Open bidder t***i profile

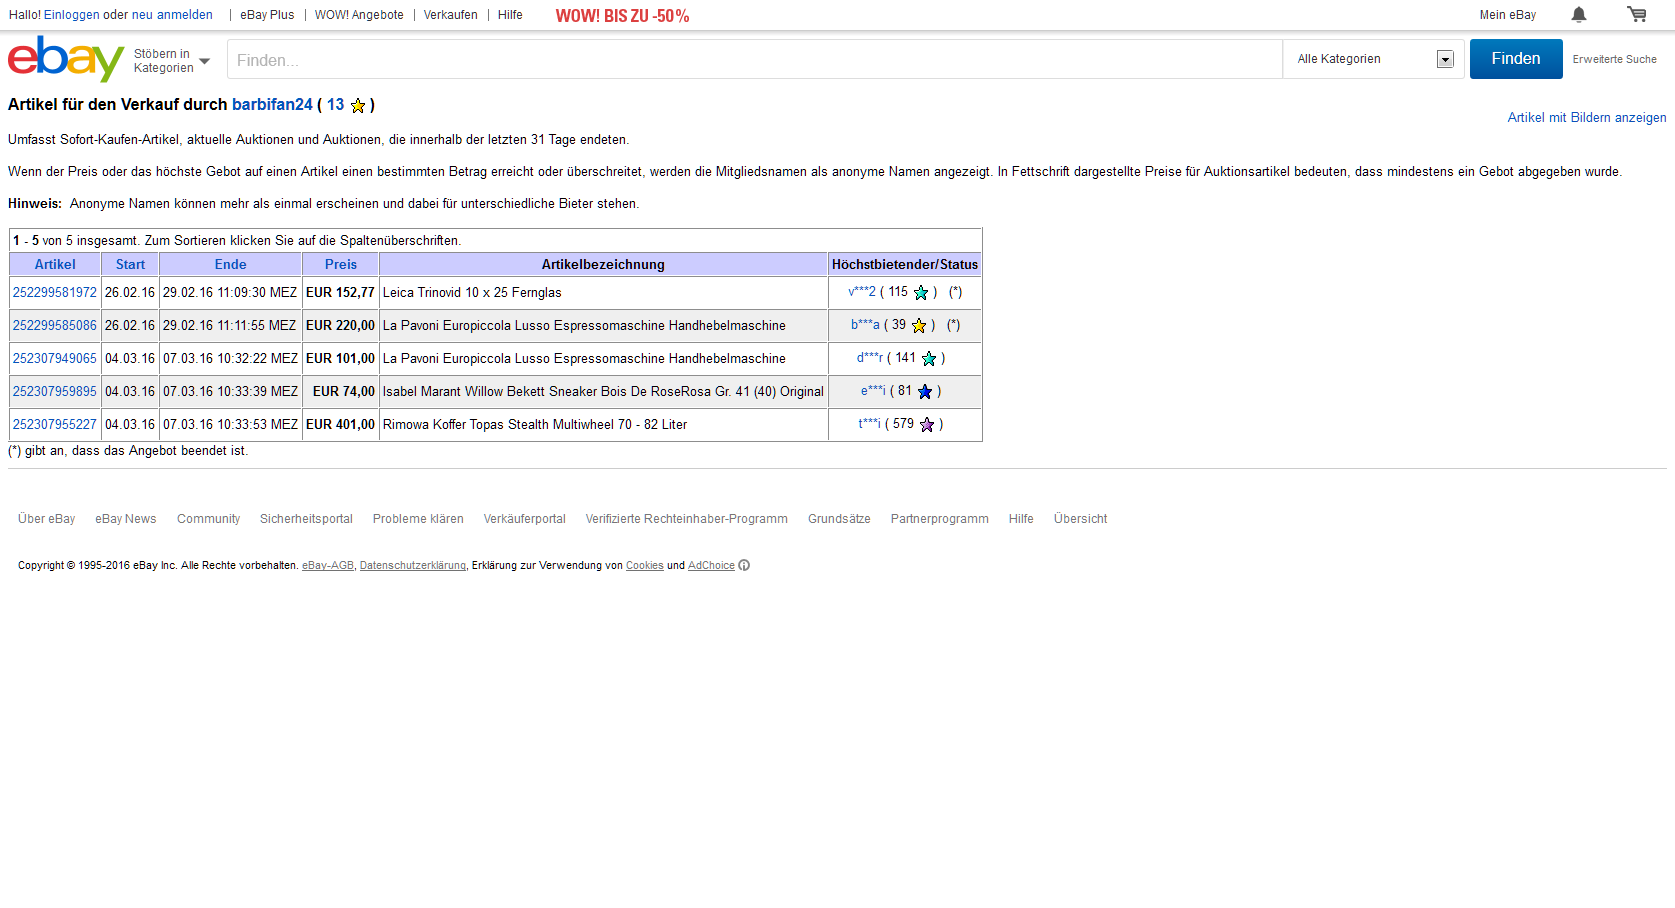point(869,424)
